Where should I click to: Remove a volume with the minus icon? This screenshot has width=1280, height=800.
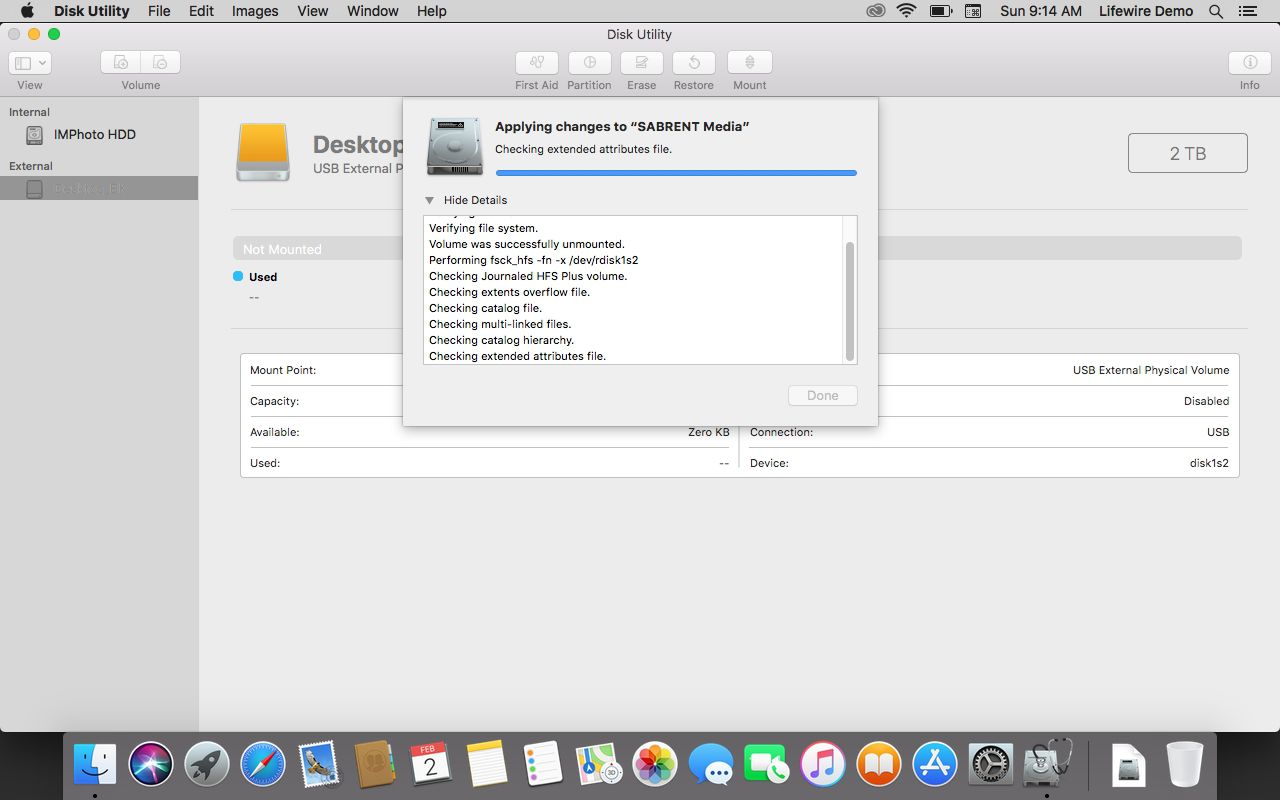click(x=161, y=62)
